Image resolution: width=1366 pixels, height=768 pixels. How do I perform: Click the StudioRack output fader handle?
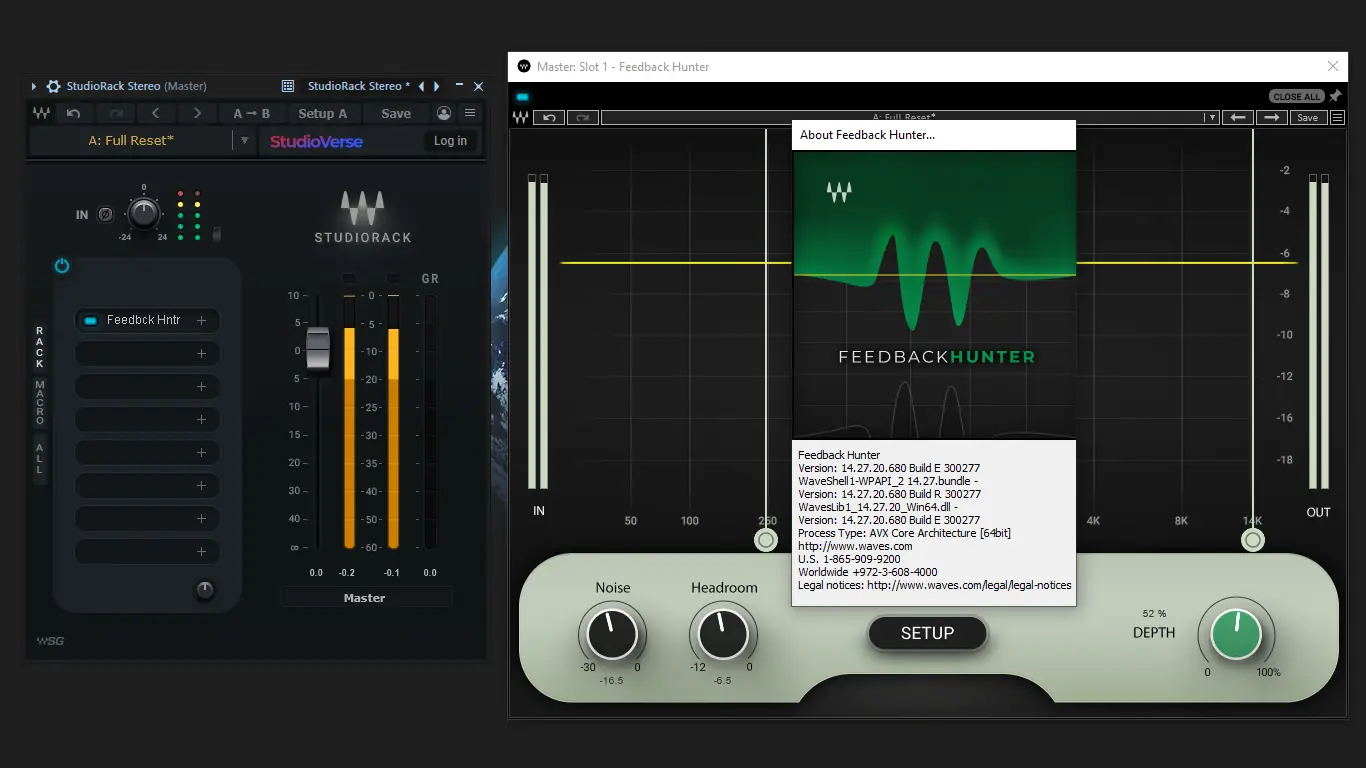tap(318, 350)
